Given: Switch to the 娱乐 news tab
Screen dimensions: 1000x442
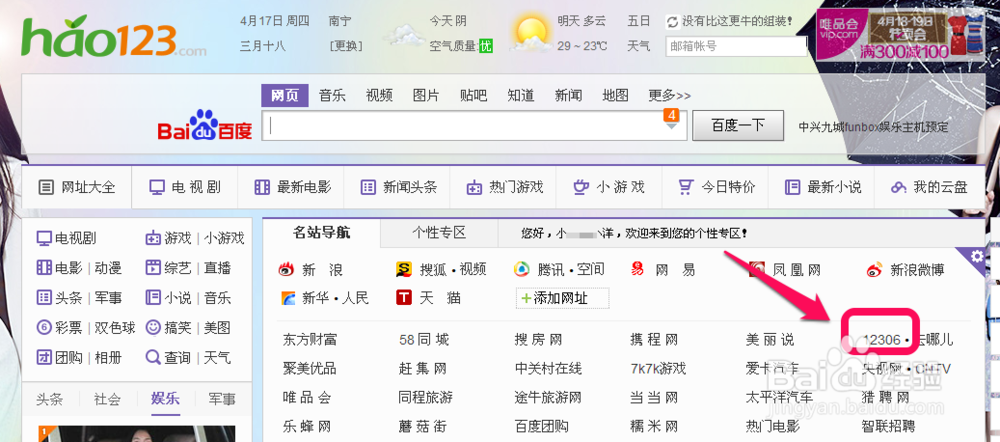Looking at the screenshot, I should click(x=165, y=399).
